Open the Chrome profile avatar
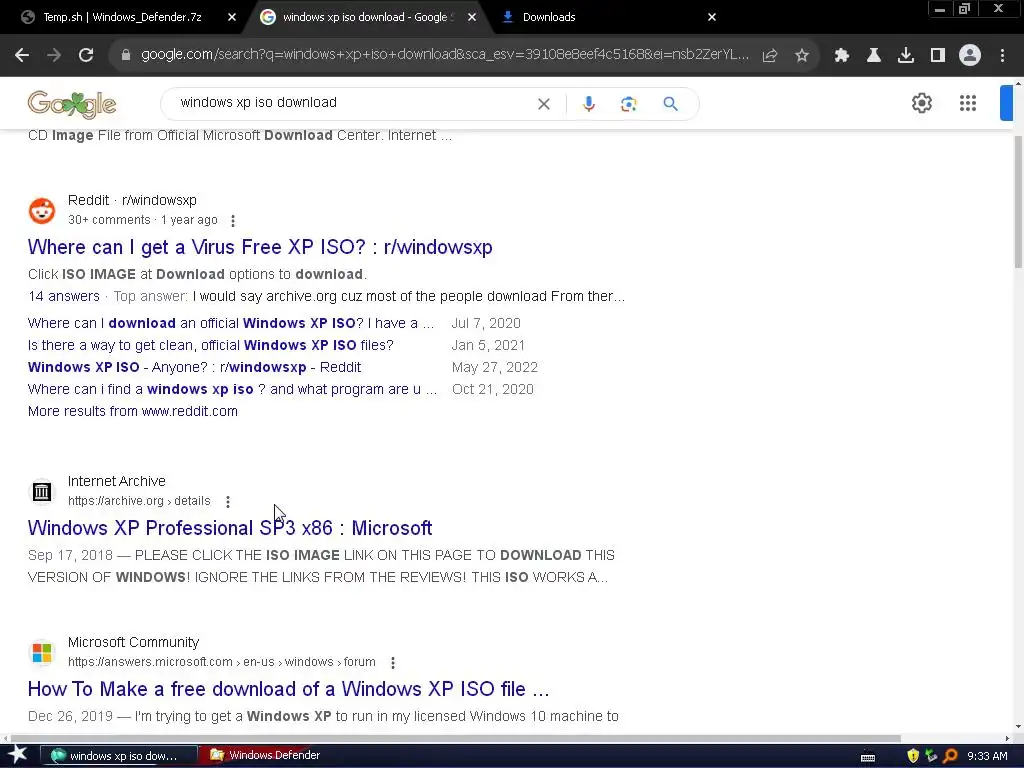Image resolution: width=1024 pixels, height=768 pixels. (x=970, y=56)
